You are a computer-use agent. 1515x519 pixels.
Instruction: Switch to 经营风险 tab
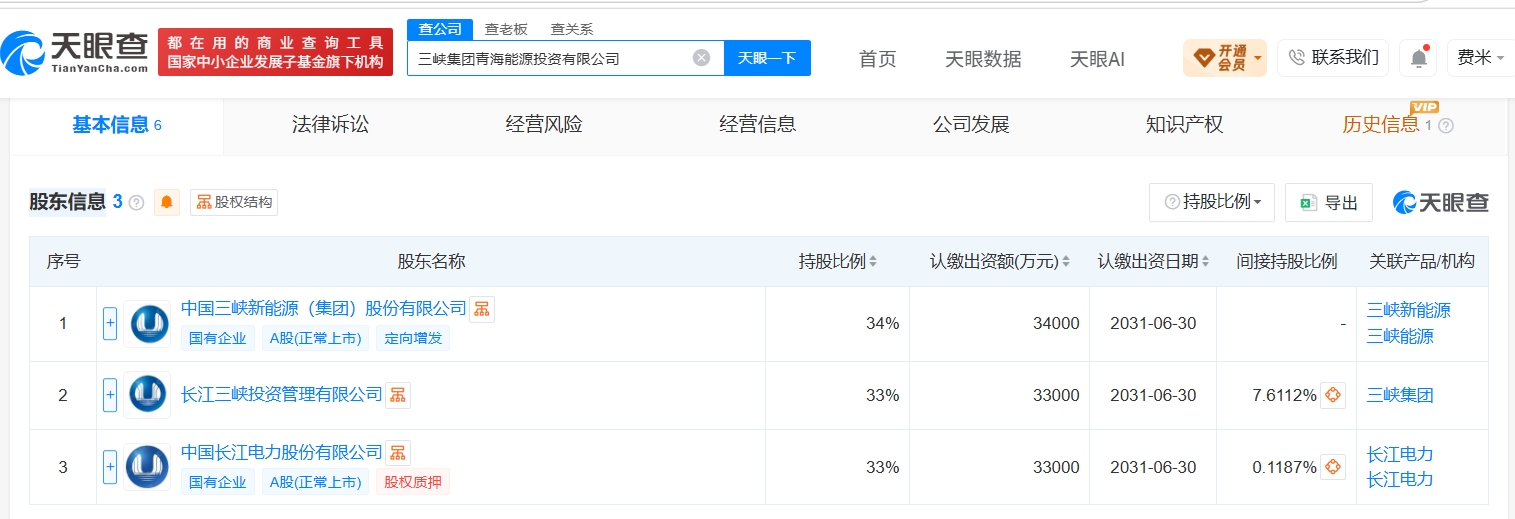click(x=544, y=125)
